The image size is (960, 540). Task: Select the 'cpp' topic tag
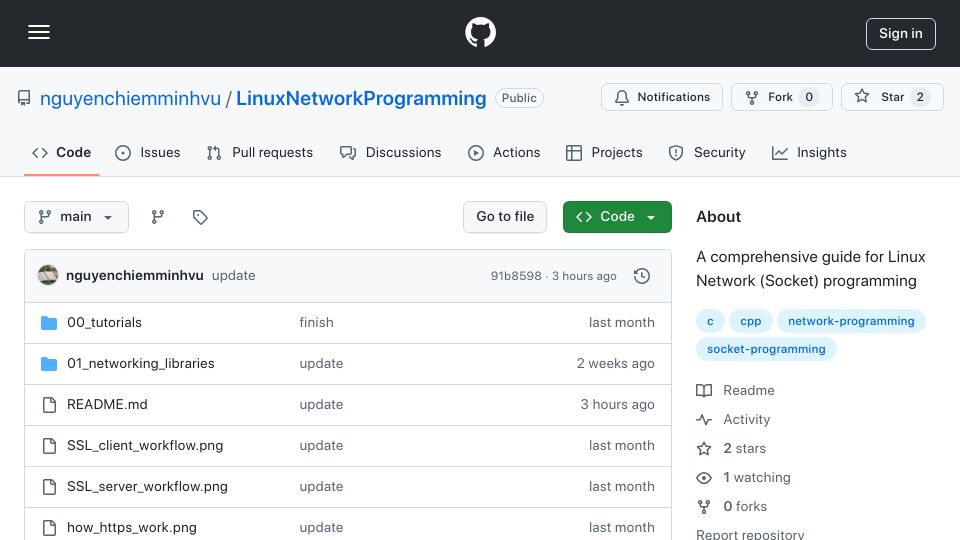751,321
